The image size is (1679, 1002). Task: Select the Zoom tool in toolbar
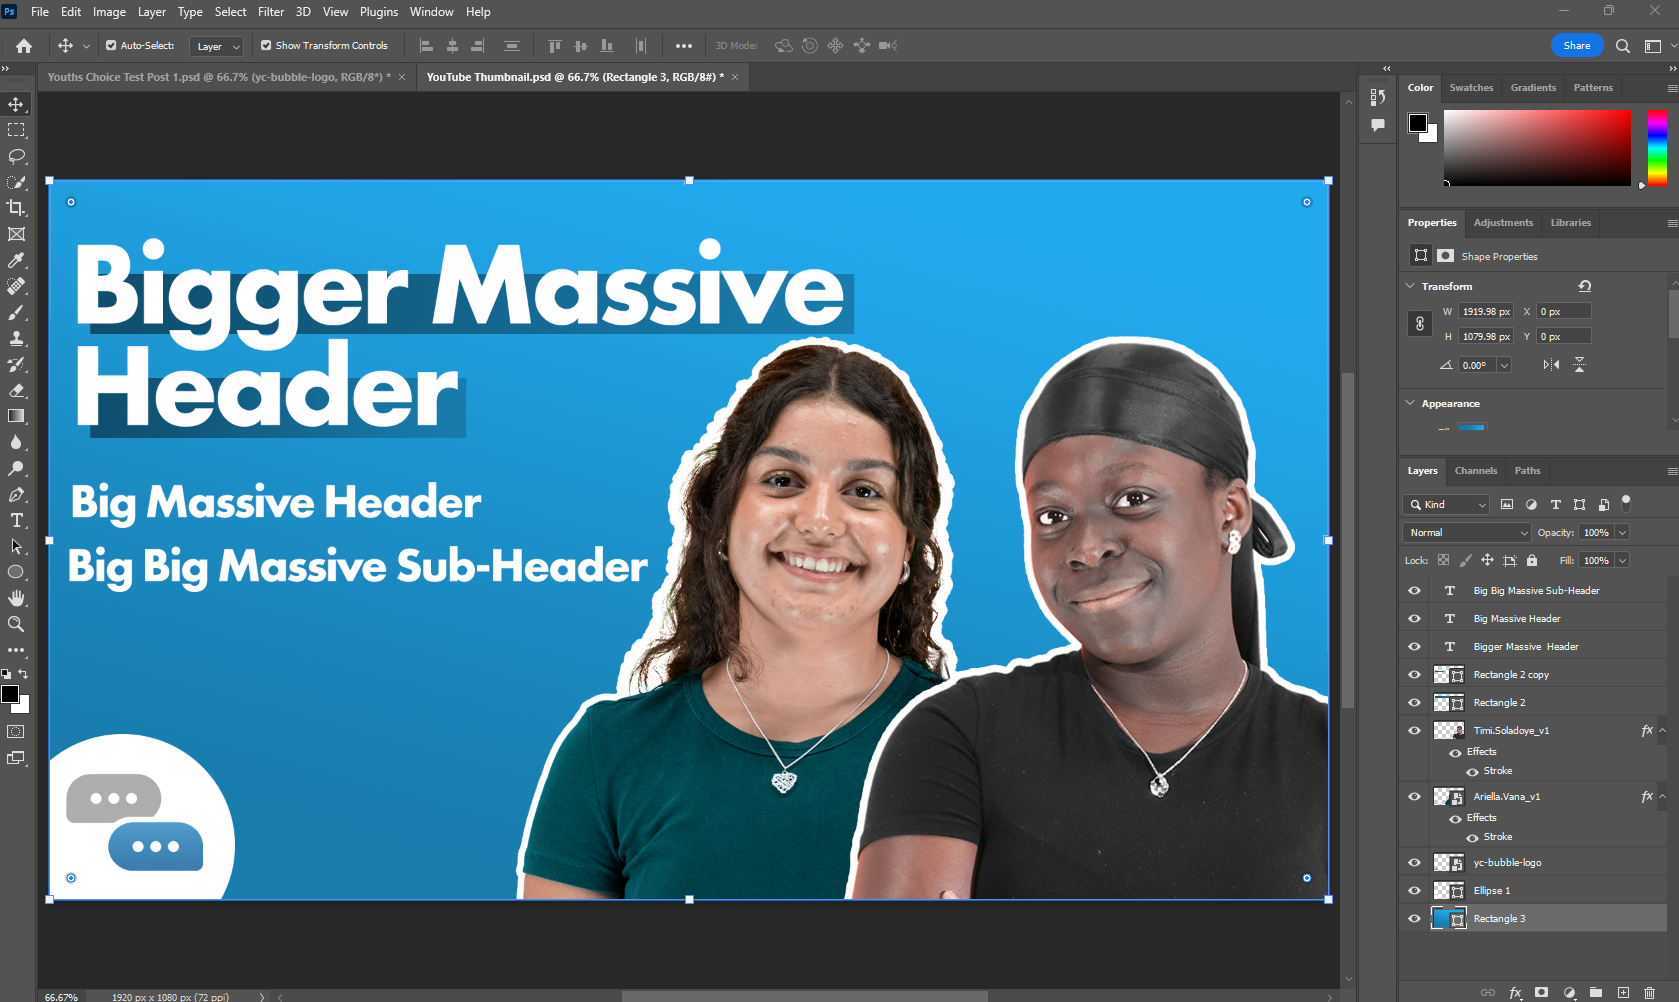(x=16, y=624)
